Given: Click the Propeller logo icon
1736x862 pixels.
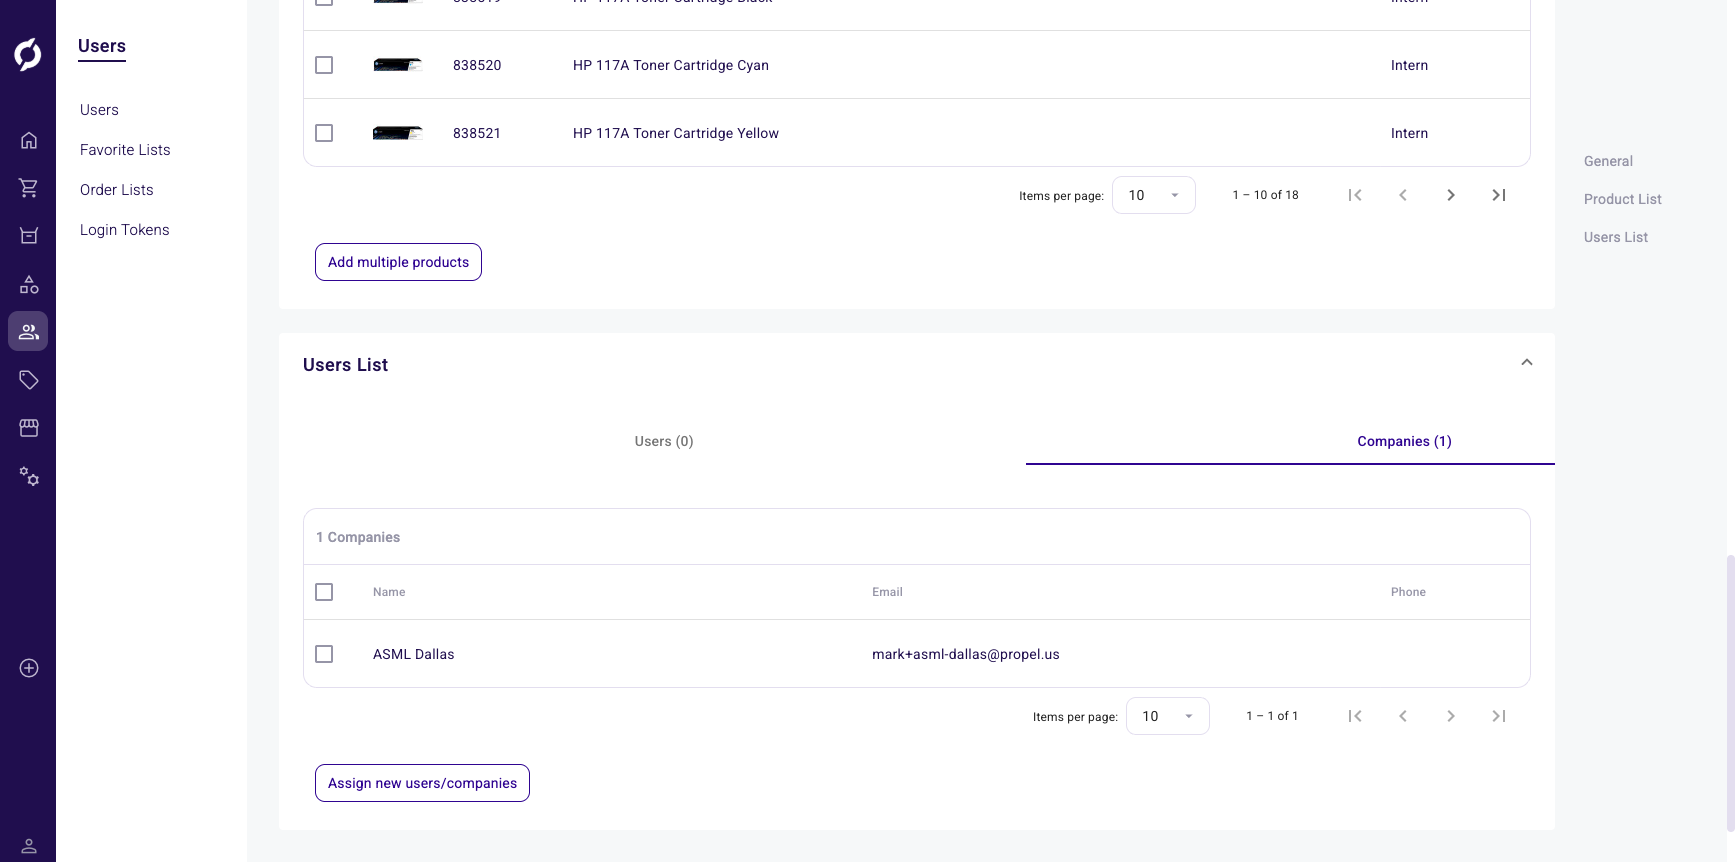Looking at the screenshot, I should point(28,54).
